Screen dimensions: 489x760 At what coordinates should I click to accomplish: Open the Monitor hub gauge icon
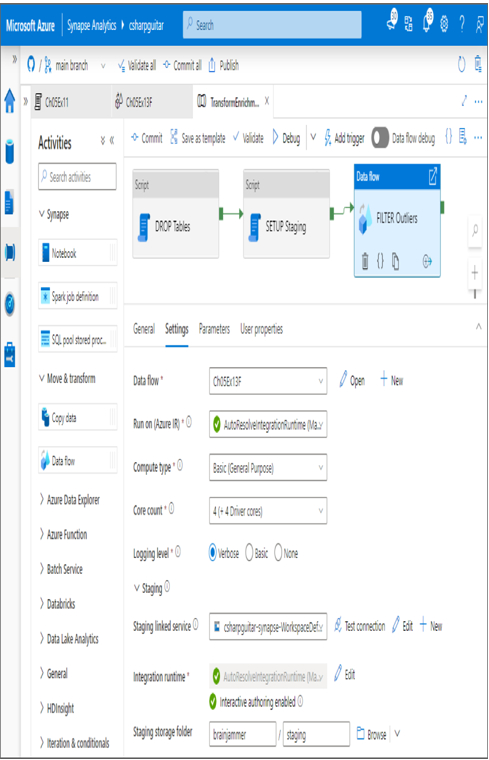click(10, 304)
